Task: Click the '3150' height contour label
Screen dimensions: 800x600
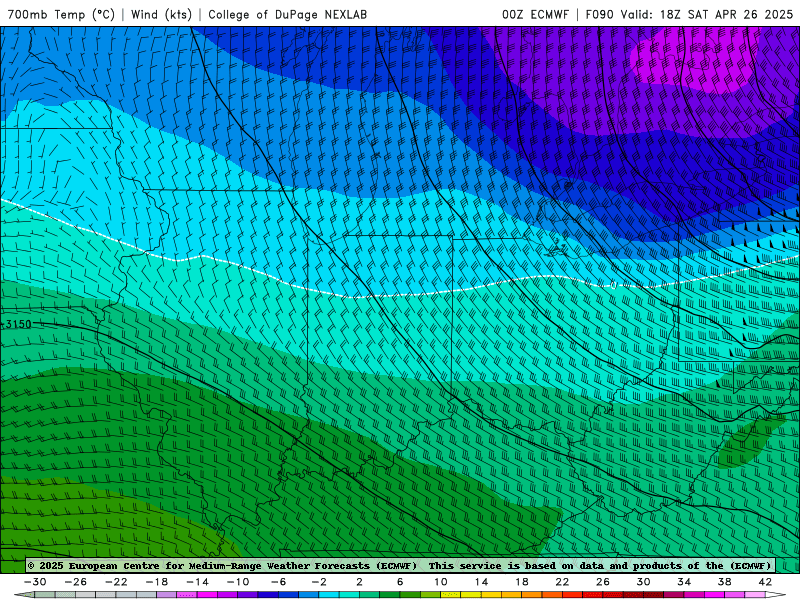Action: click(18, 324)
